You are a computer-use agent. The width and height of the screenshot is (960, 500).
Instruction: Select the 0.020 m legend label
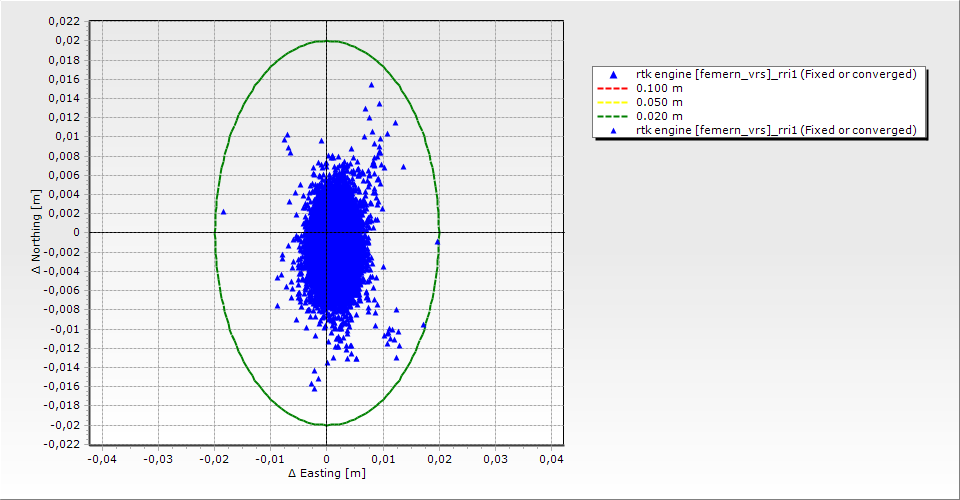pyautogui.click(x=660, y=116)
